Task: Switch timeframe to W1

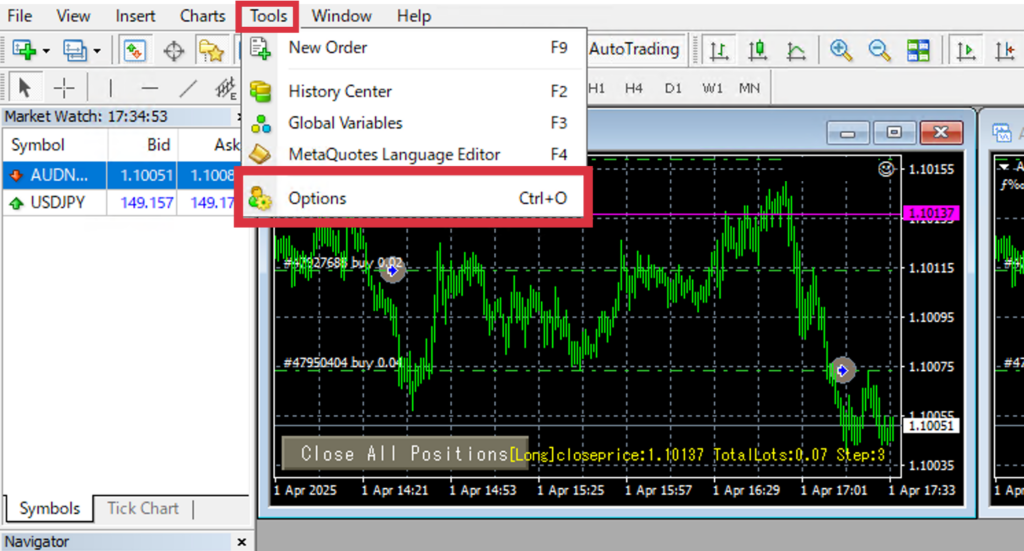Action: (712, 88)
